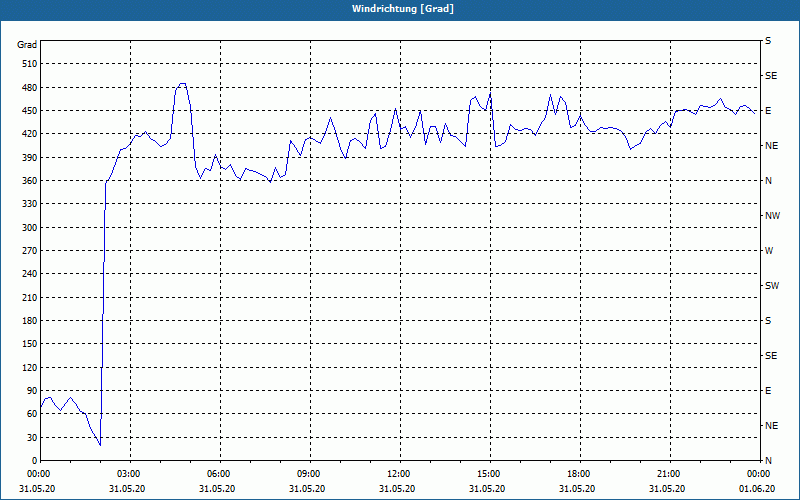Select the 390 y-axis tick label
The image size is (800, 500).
[x=30, y=157]
